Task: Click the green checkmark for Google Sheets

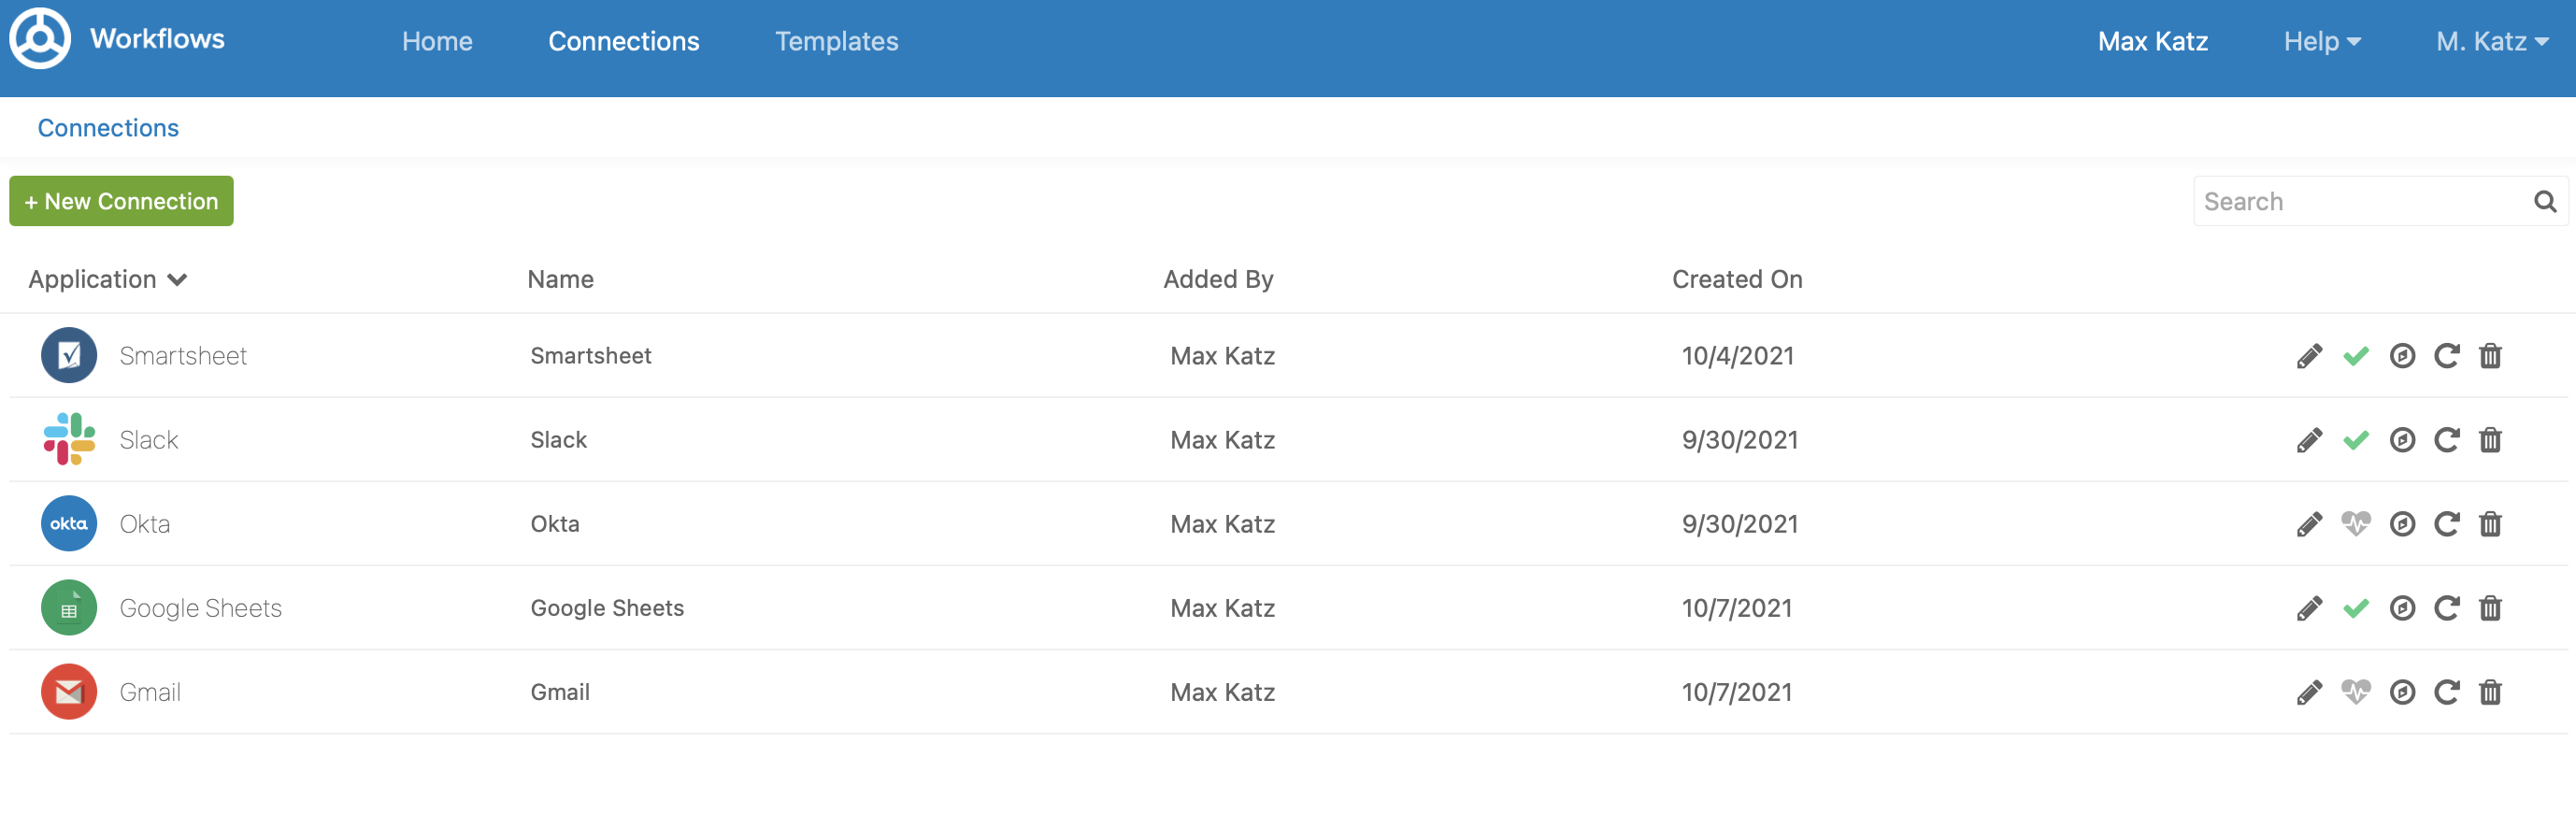Action: 2355,608
